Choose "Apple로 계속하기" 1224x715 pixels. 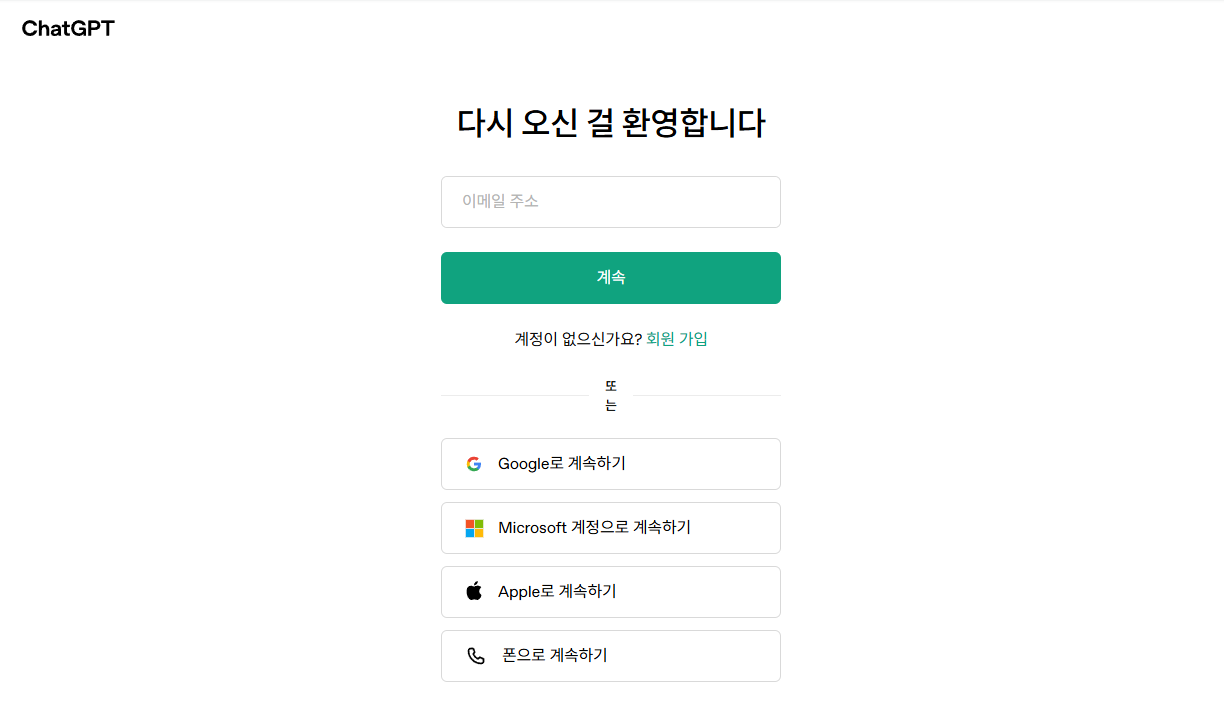pos(610,591)
